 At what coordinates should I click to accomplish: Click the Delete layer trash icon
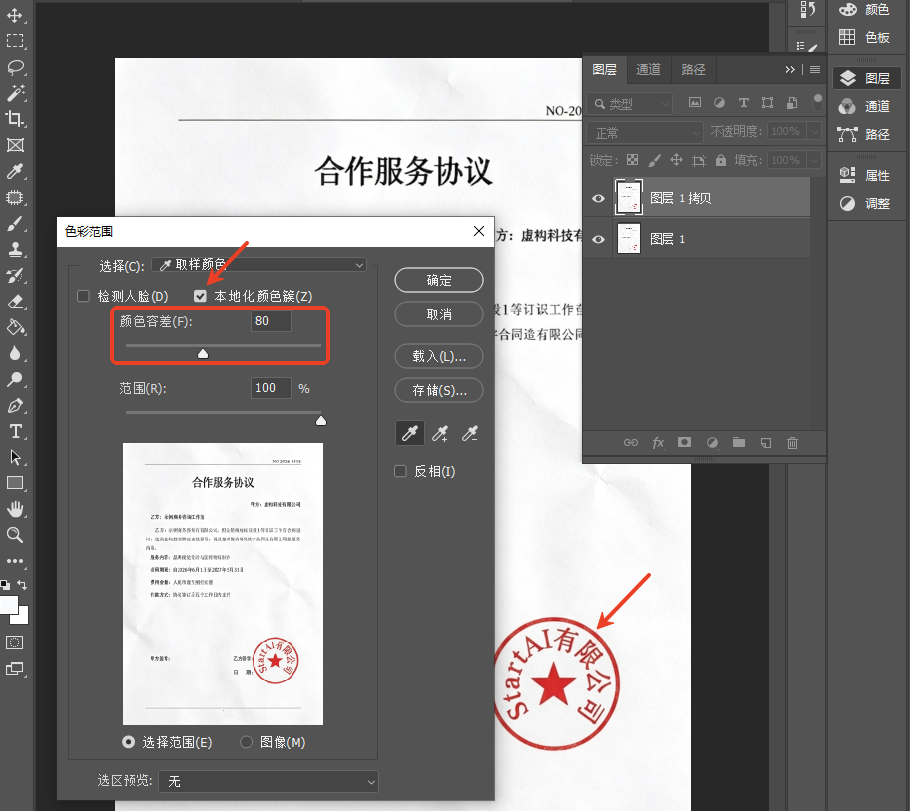[x=792, y=443]
